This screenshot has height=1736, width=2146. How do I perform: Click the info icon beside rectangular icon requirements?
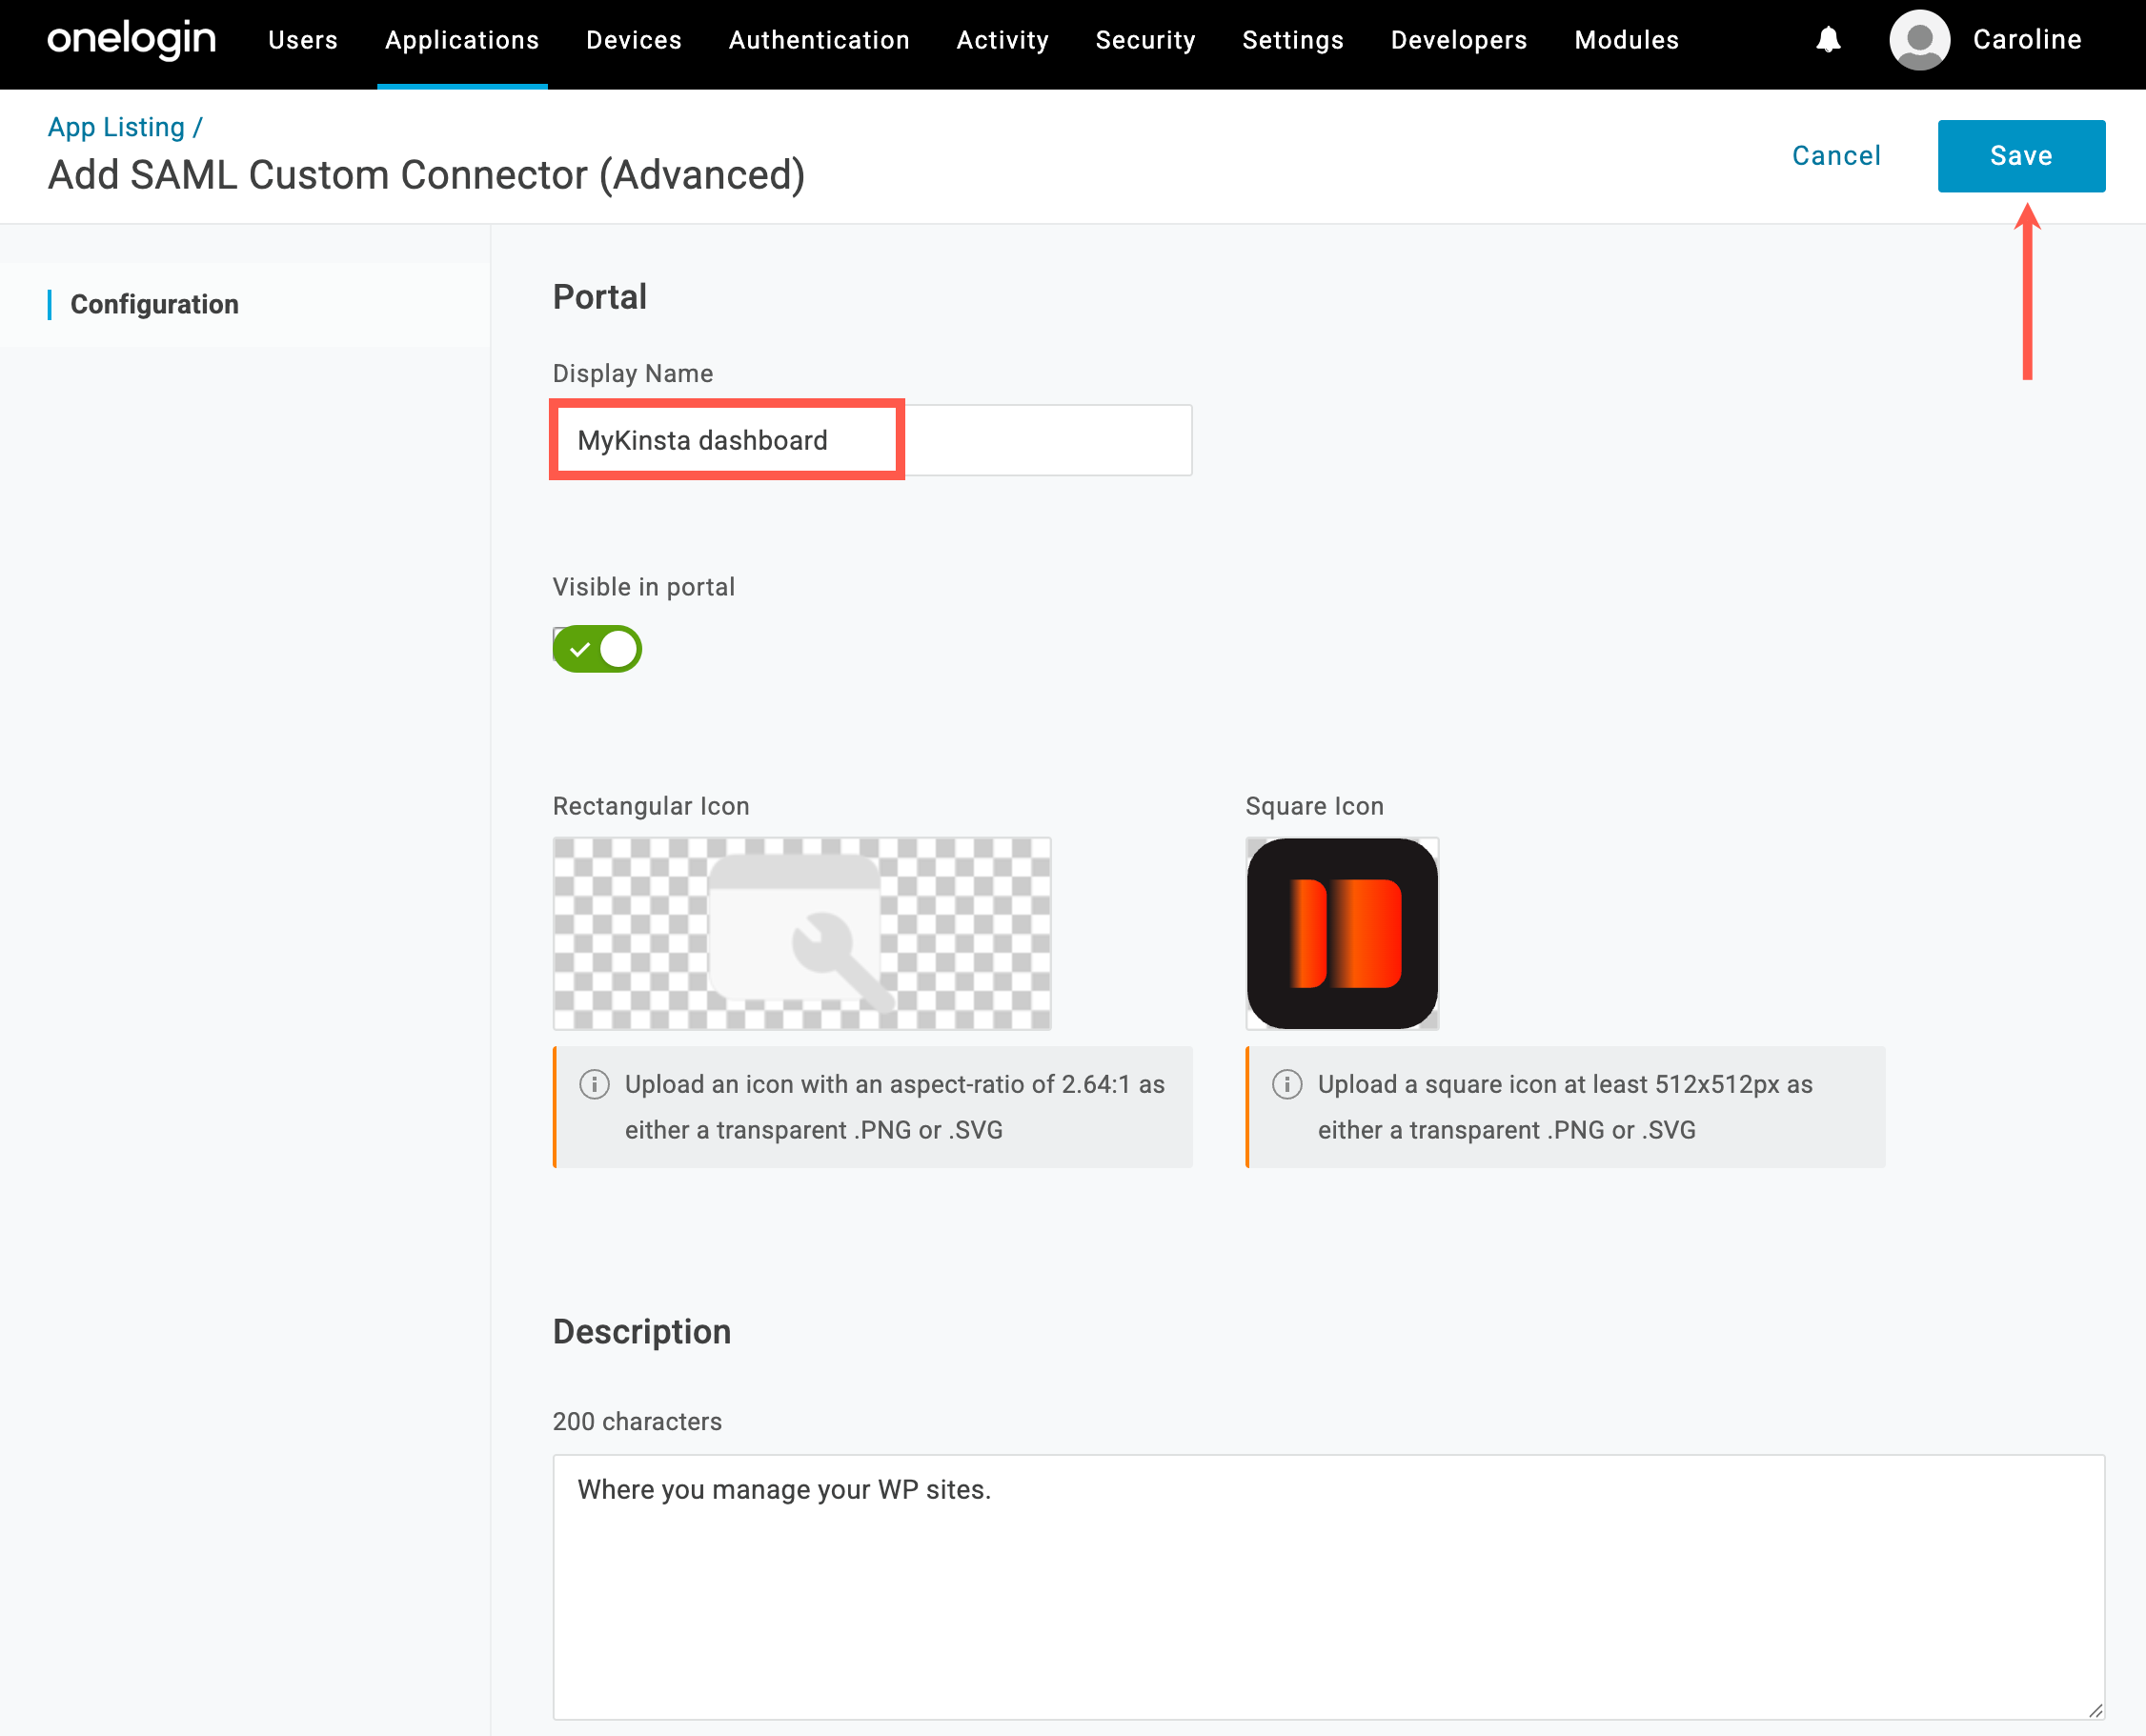click(594, 1084)
